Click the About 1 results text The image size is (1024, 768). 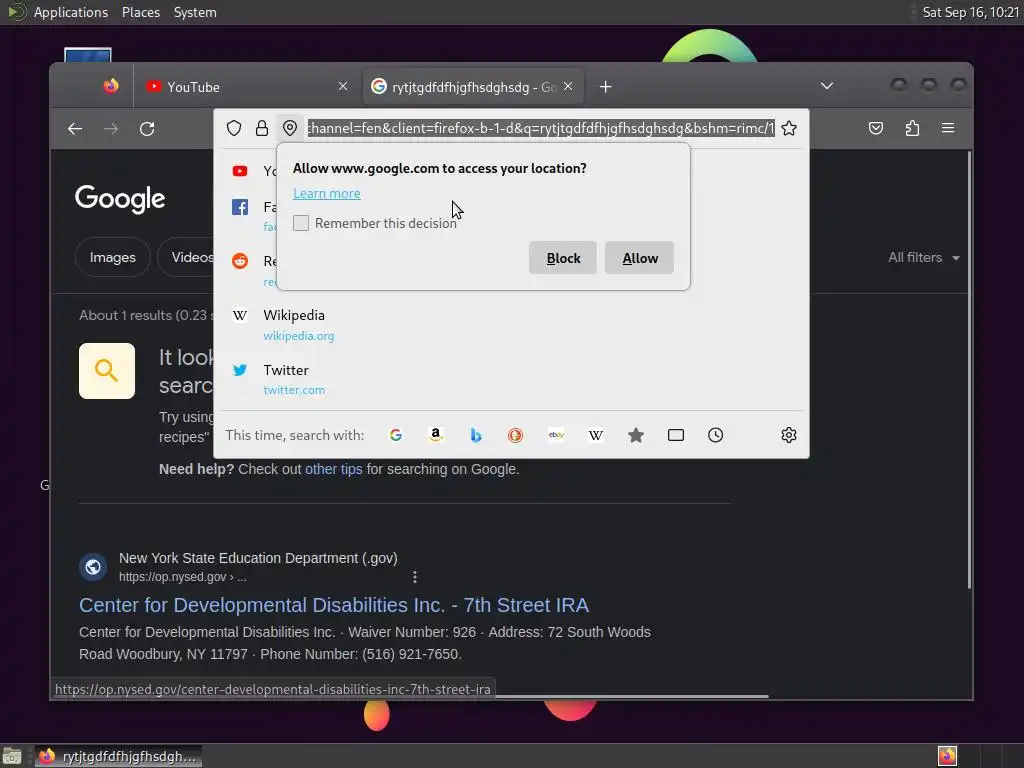pyautogui.click(x=144, y=315)
